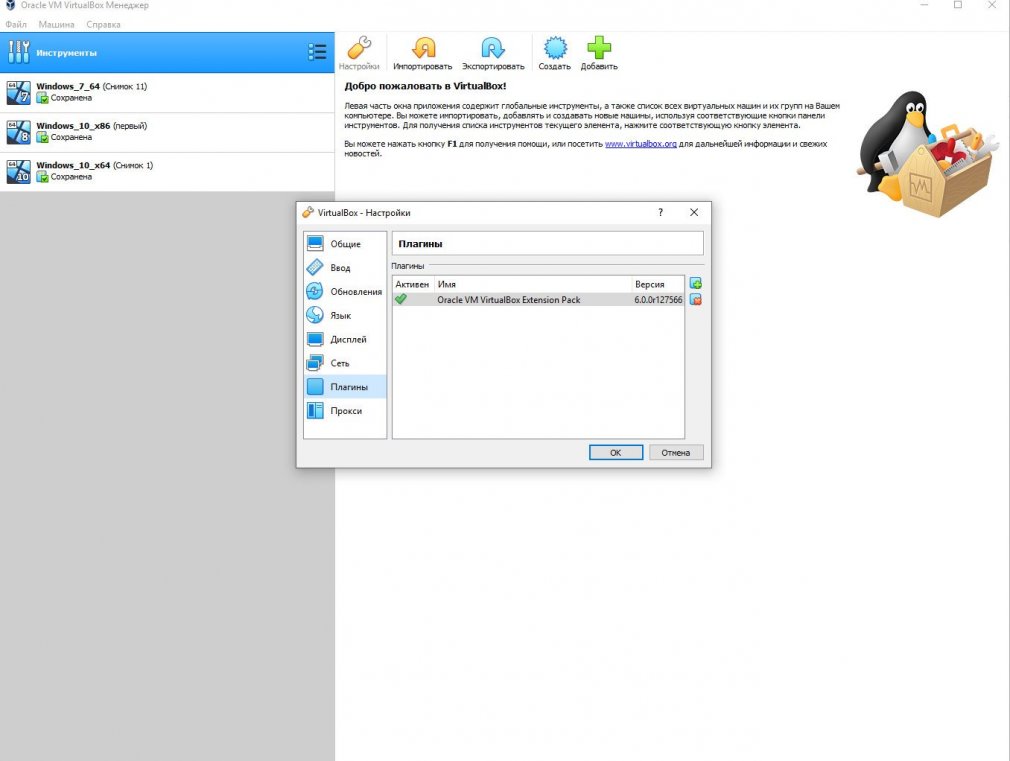Switch to Ввод settings page

[x=345, y=267]
